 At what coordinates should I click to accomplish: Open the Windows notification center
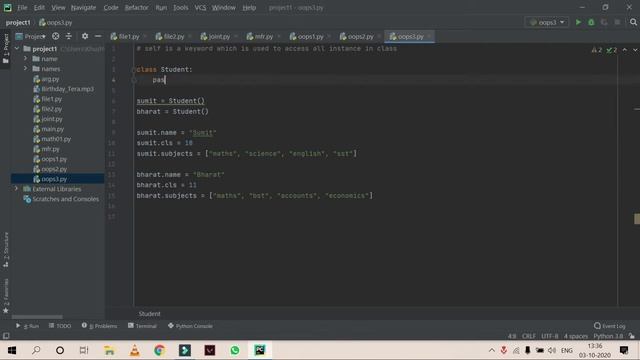coord(624,350)
